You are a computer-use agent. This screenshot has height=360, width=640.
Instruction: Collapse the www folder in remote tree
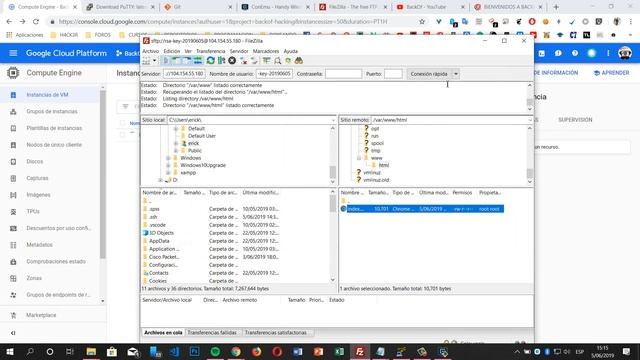(x=359, y=158)
